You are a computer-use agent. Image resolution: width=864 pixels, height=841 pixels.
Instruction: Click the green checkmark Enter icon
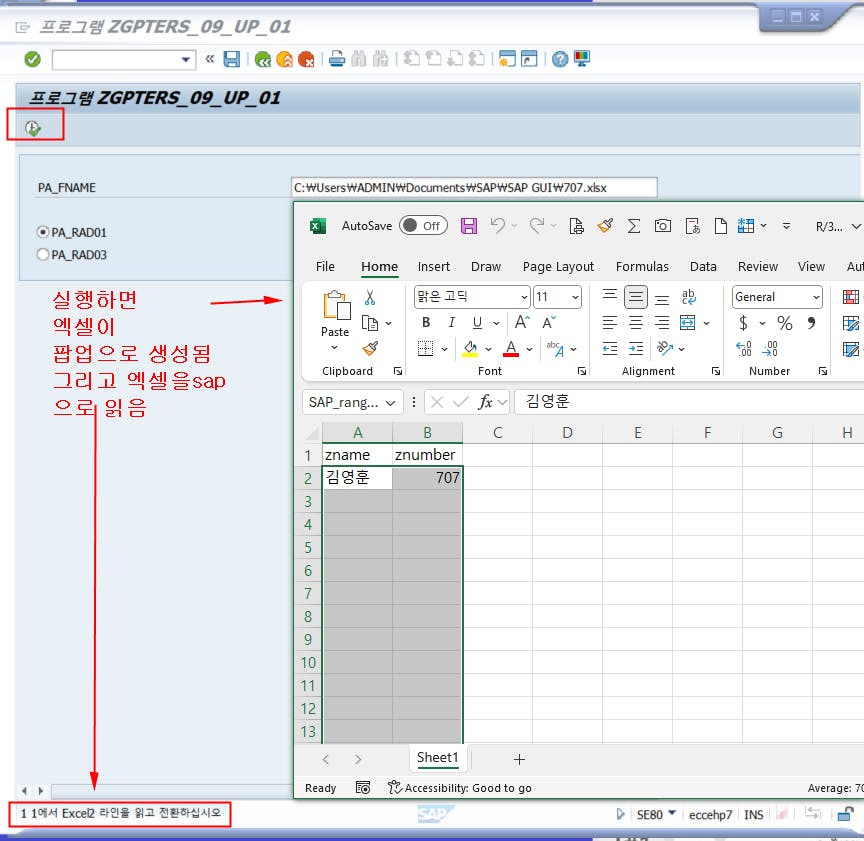click(x=33, y=59)
